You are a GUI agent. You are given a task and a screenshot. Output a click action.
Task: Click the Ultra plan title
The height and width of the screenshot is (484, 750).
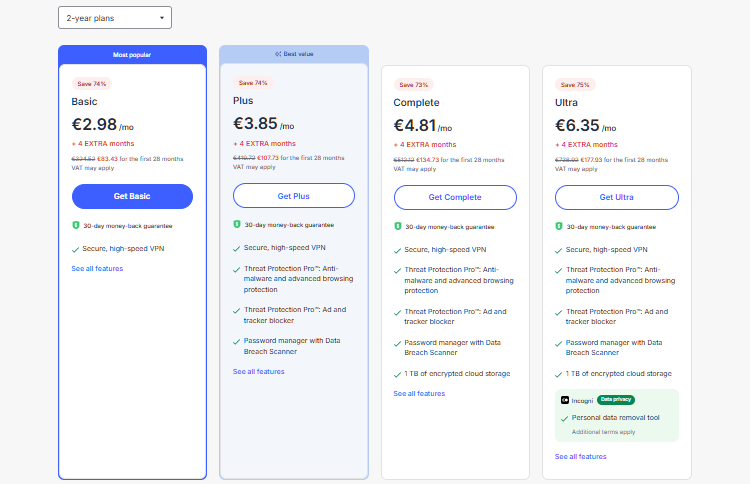pos(566,102)
